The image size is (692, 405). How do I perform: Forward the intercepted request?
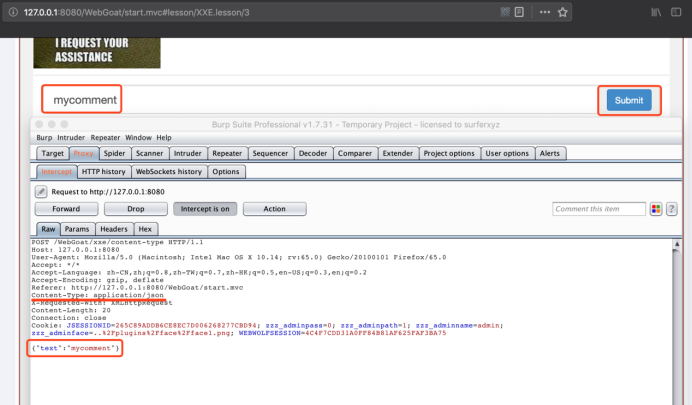(x=66, y=209)
